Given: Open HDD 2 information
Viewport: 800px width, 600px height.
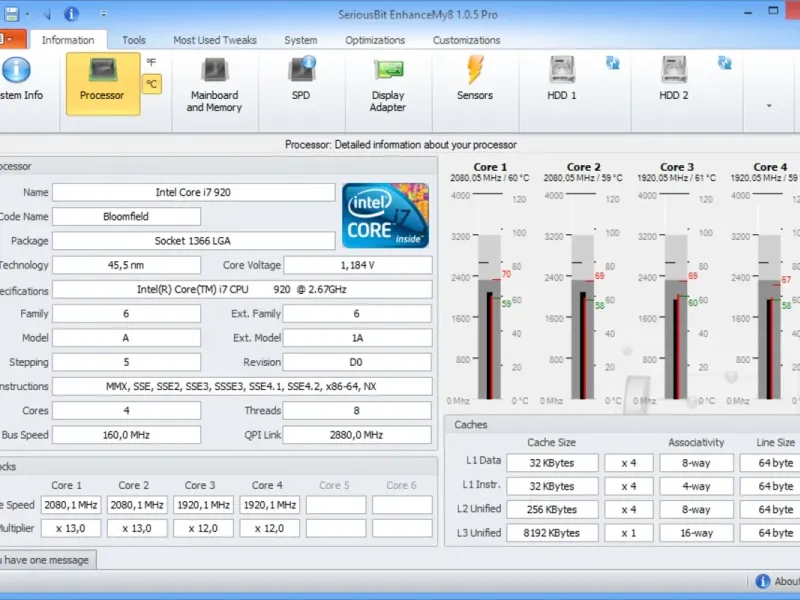Looking at the screenshot, I should 673,80.
